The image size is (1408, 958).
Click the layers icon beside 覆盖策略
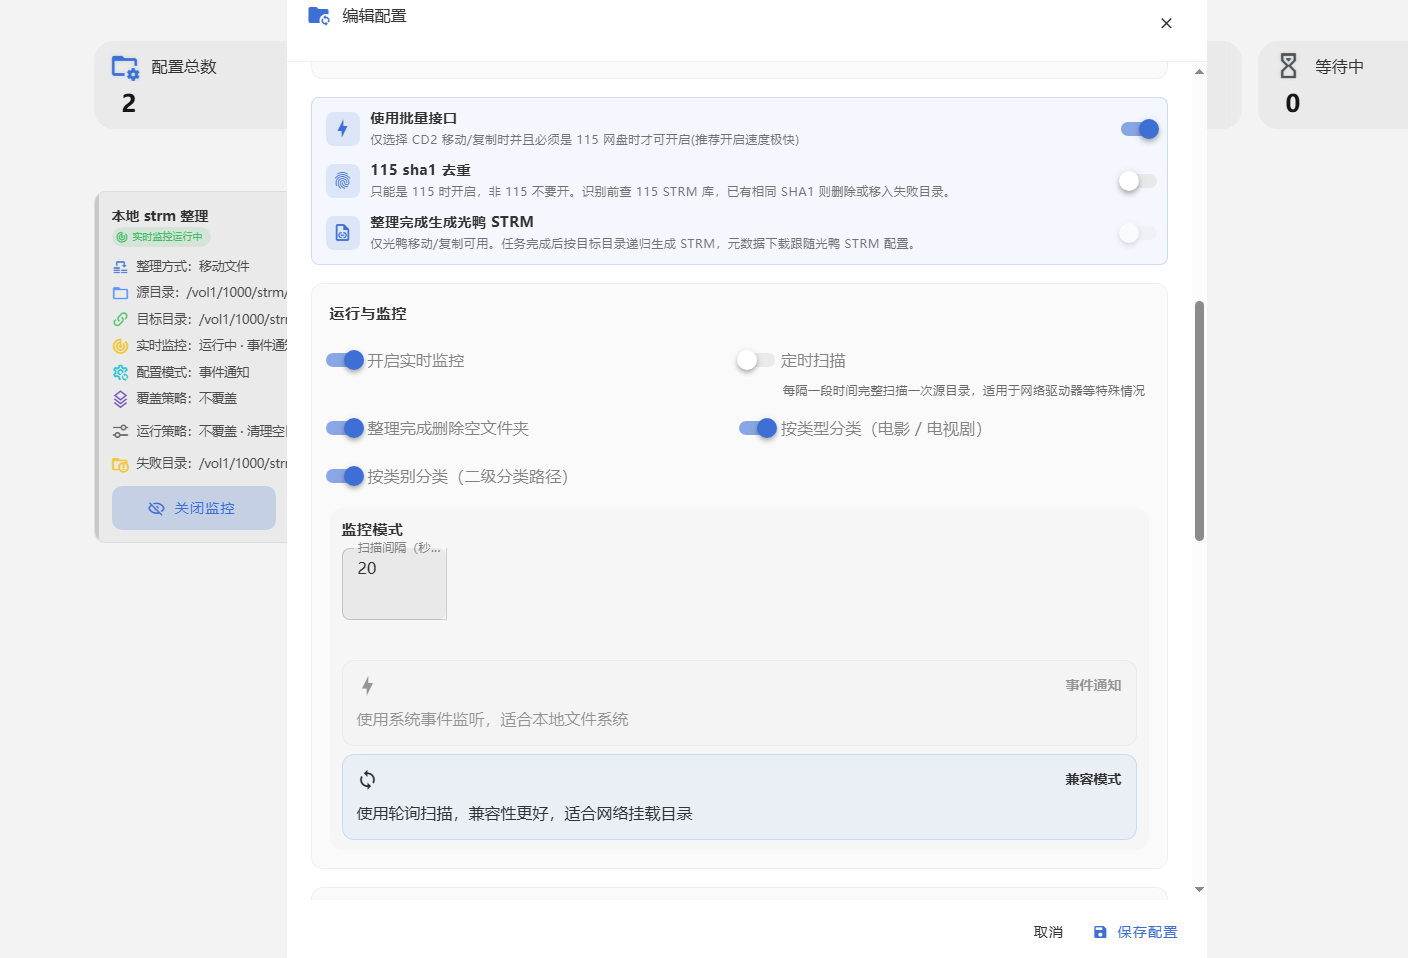coord(120,398)
